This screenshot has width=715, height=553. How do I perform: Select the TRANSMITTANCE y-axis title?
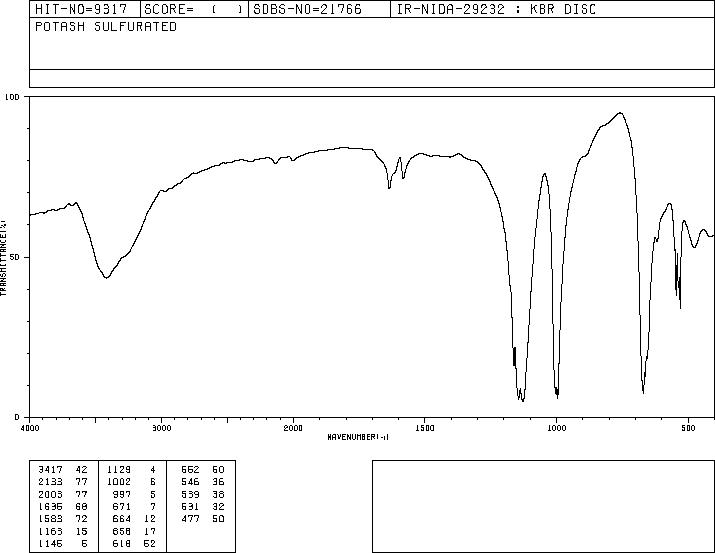point(3,257)
